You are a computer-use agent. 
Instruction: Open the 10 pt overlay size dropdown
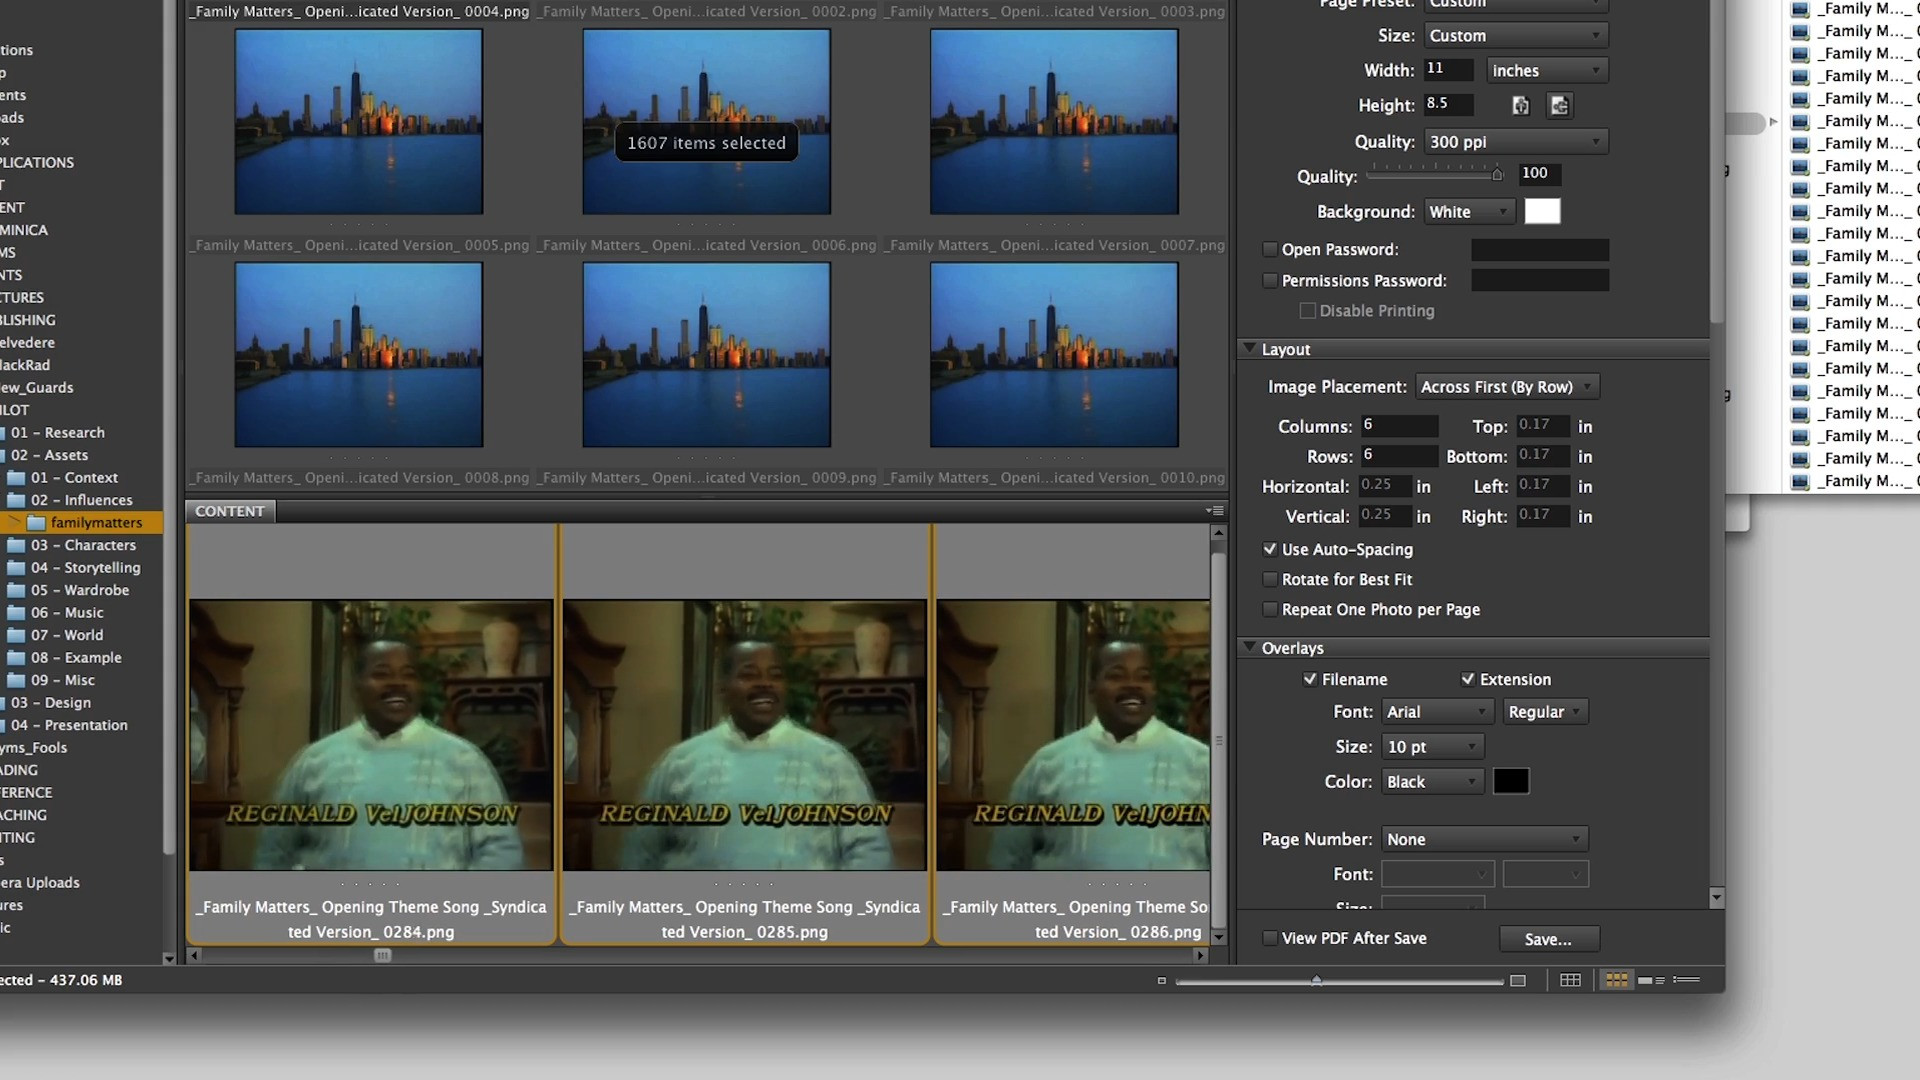[1432, 747]
